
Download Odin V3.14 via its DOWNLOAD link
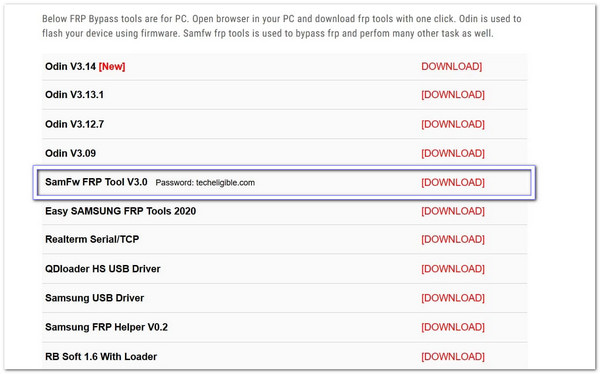coord(452,66)
